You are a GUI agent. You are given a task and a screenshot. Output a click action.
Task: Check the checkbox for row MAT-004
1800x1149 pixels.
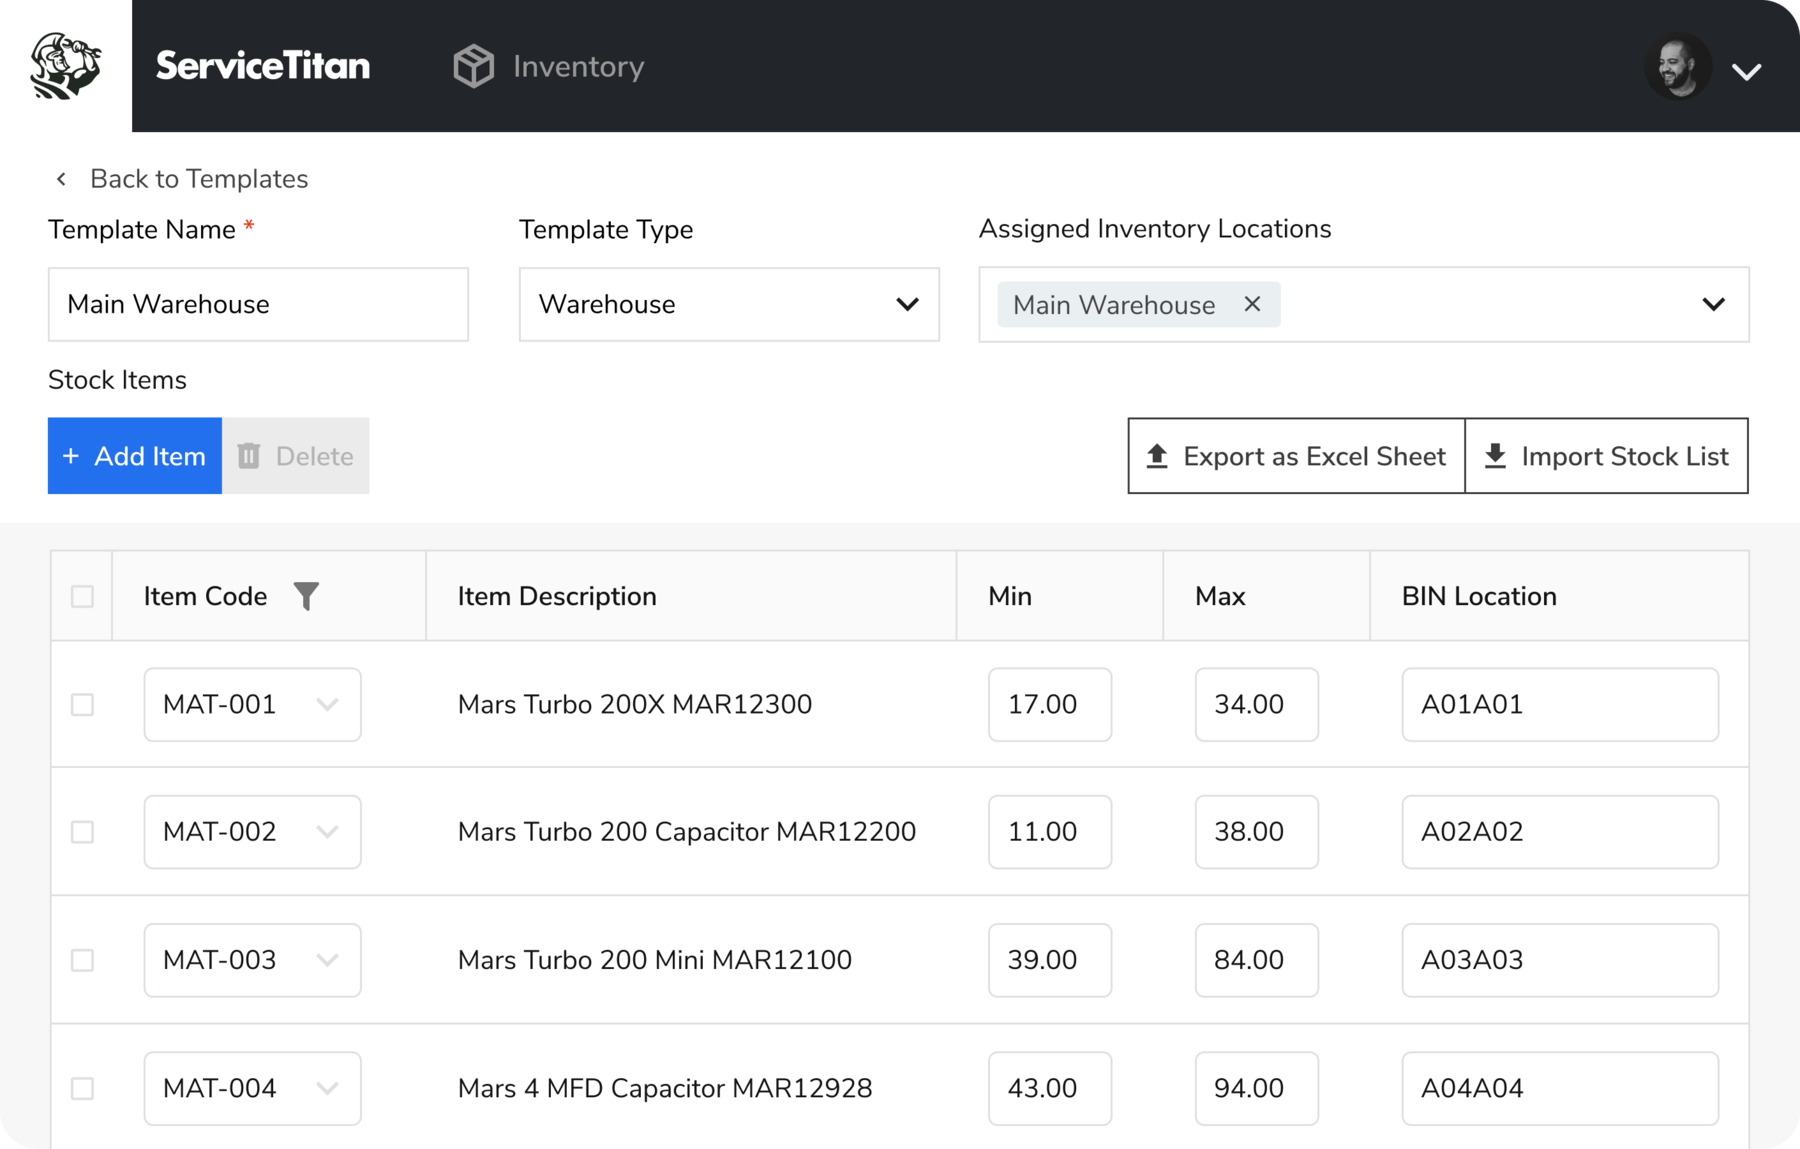pyautogui.click(x=81, y=1088)
